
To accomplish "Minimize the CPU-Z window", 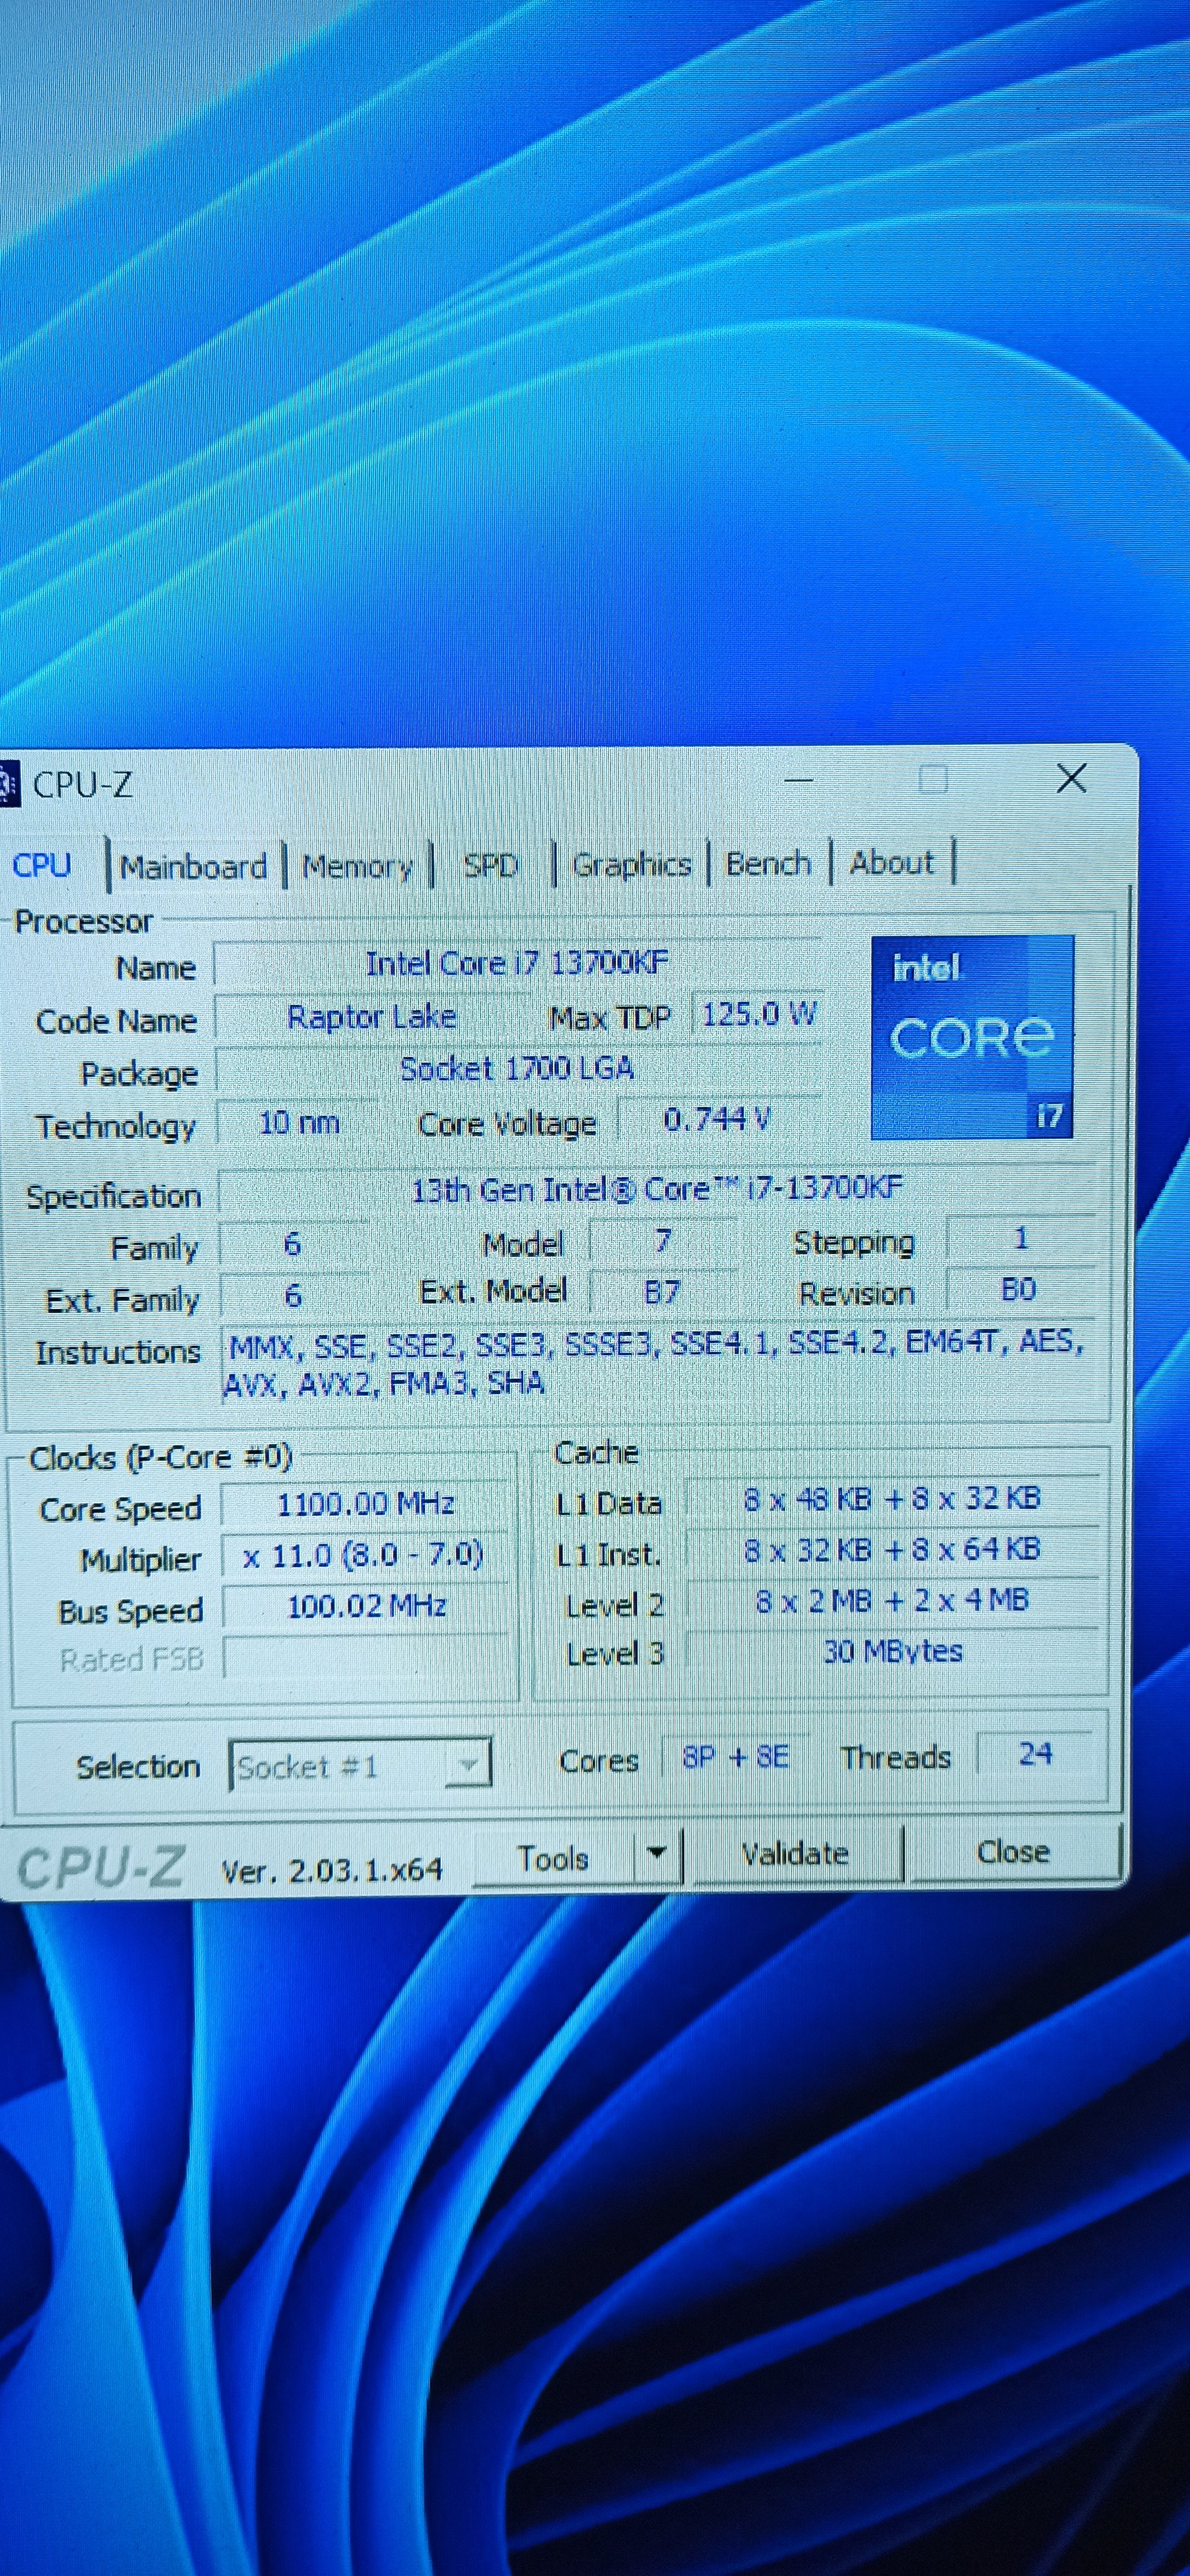I will [x=798, y=780].
